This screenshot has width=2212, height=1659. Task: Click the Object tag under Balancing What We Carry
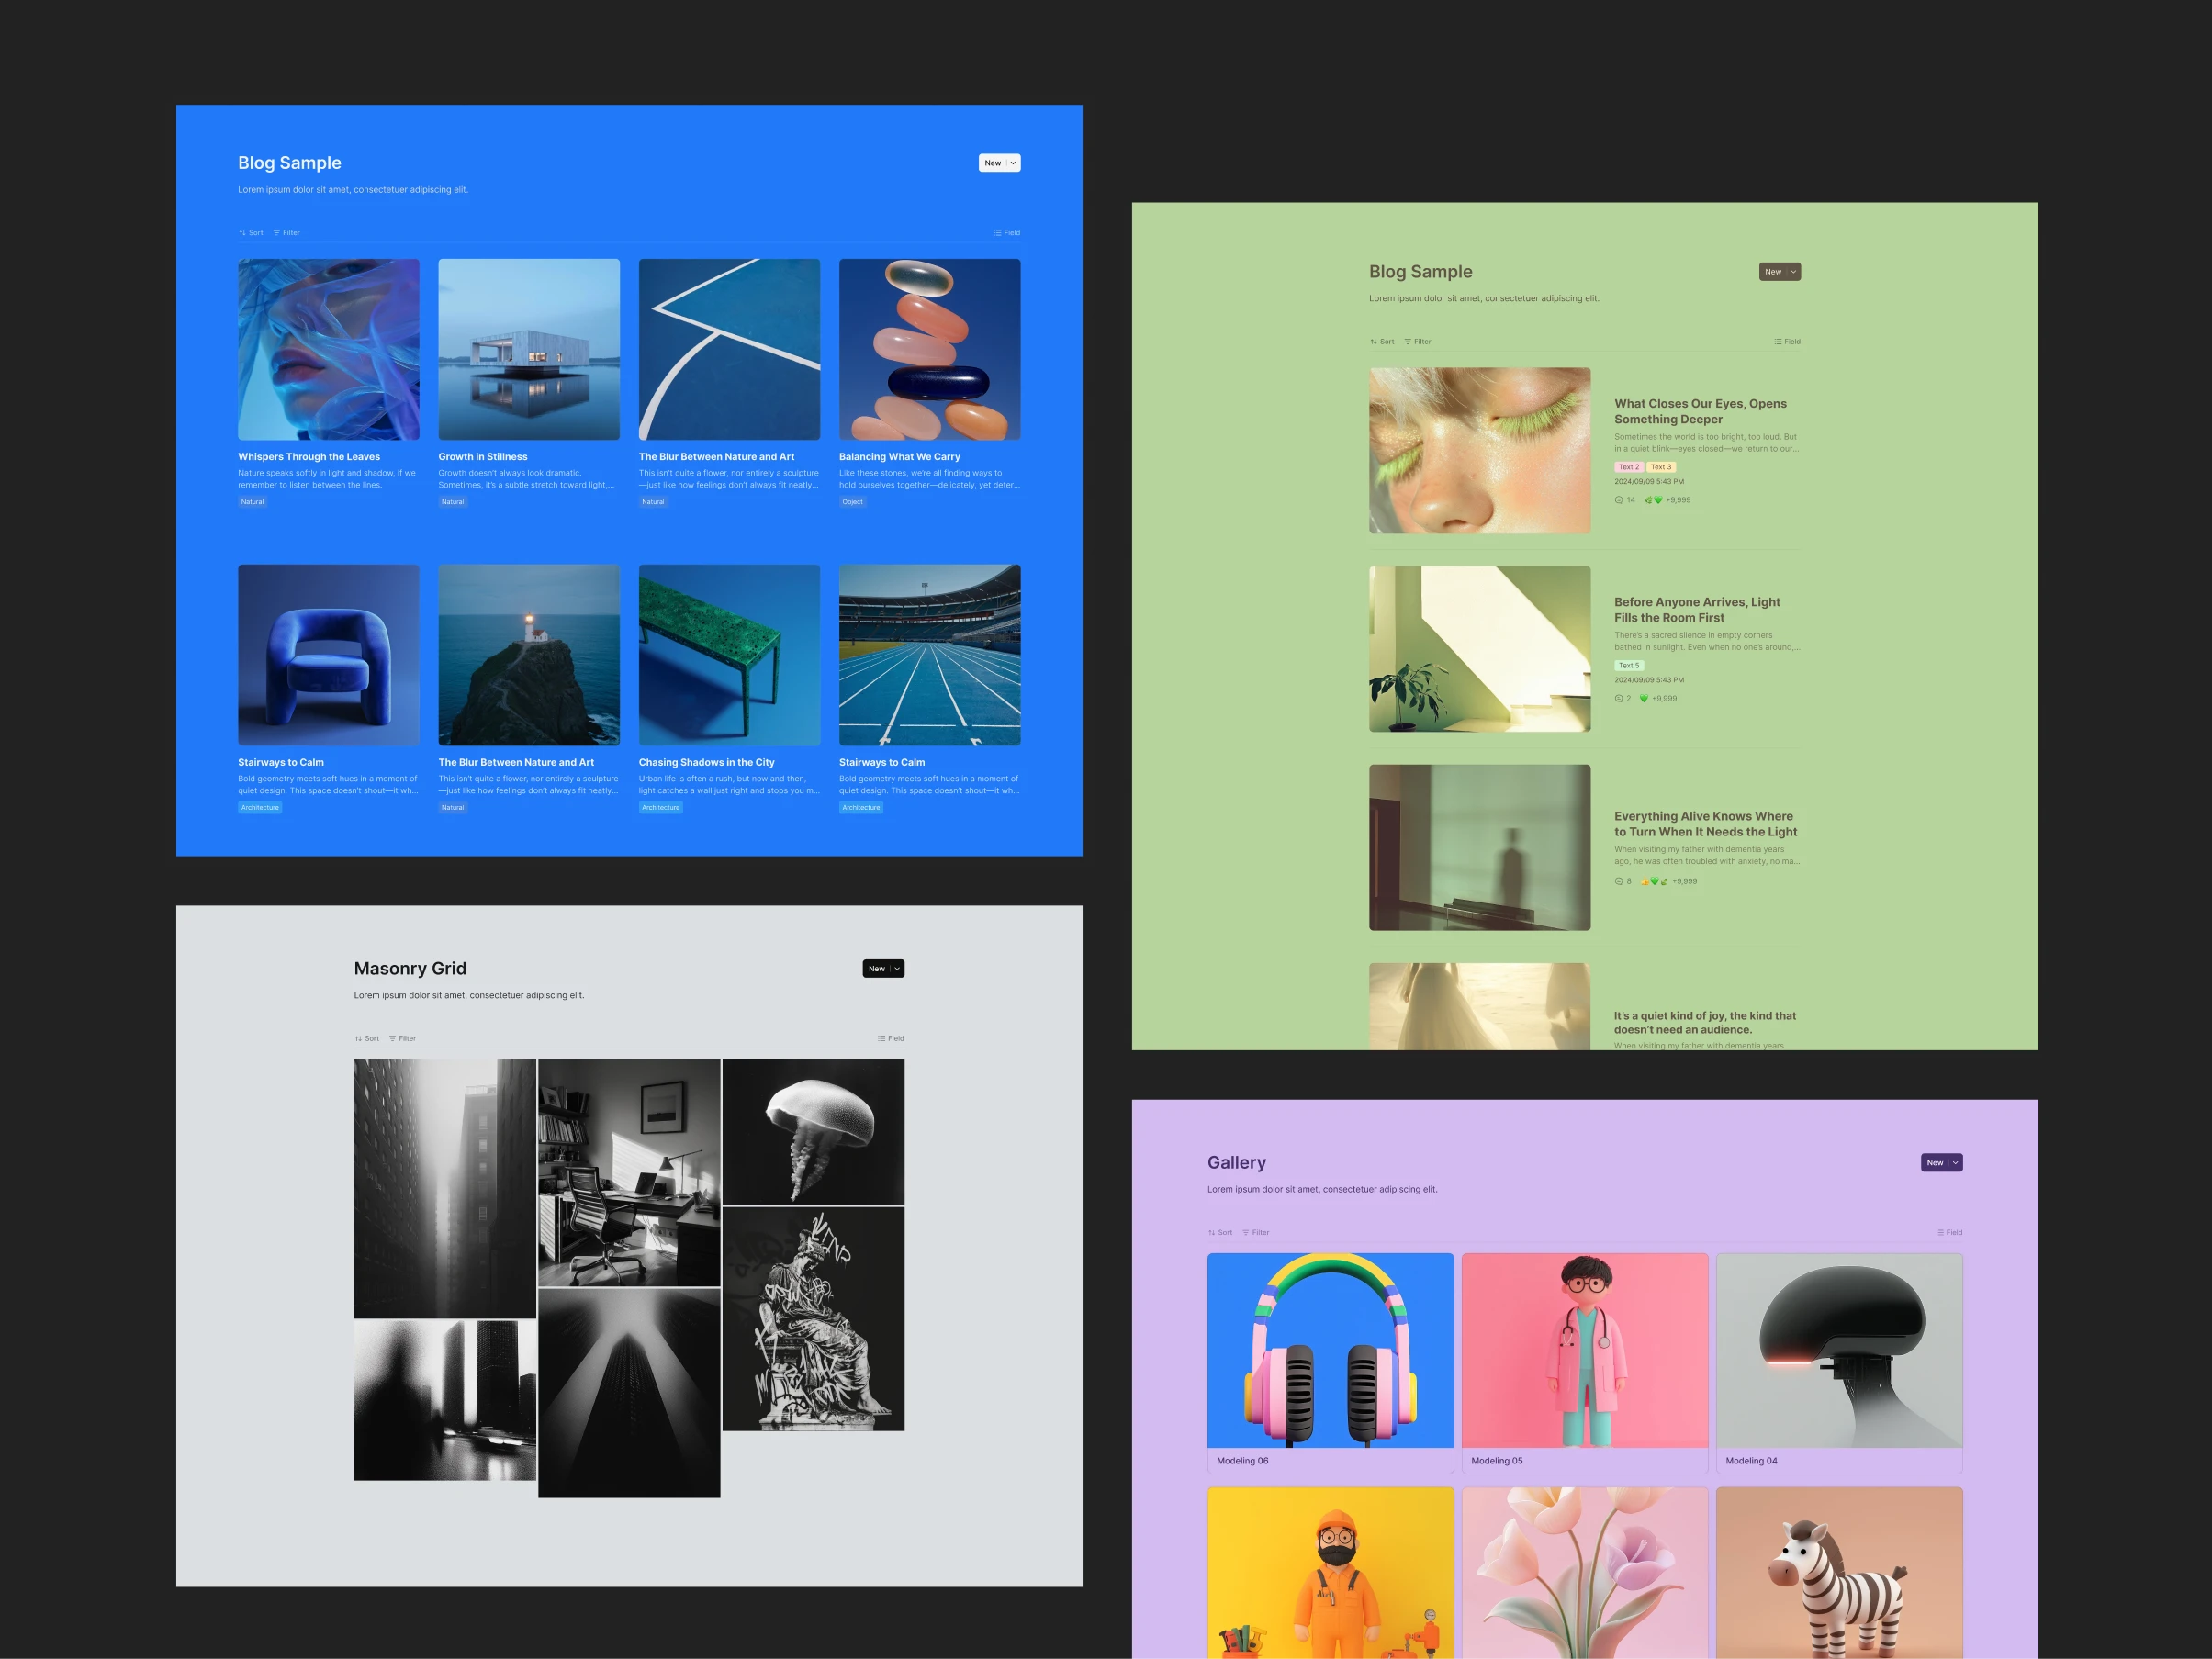(x=852, y=502)
